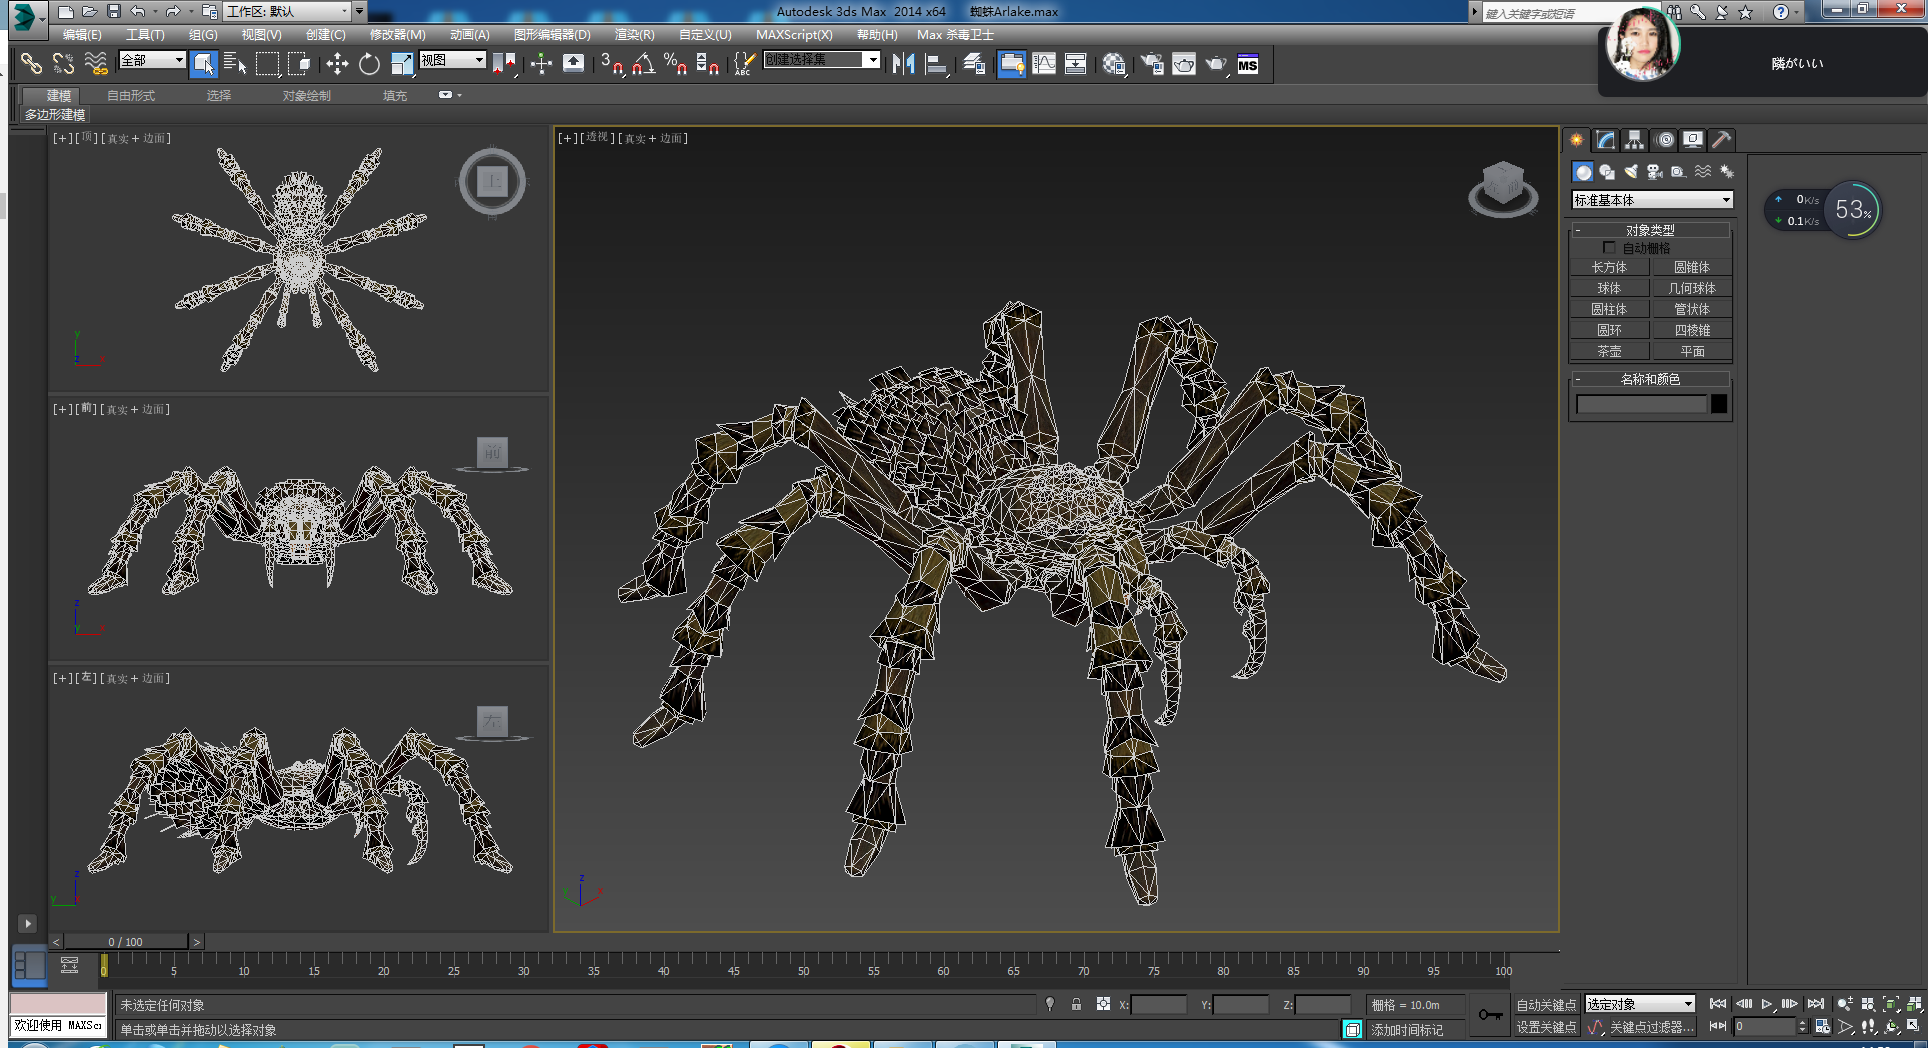Click the Edit Named Selection Sets icon
This screenshot has height=1048, width=1928.
[x=744, y=64]
